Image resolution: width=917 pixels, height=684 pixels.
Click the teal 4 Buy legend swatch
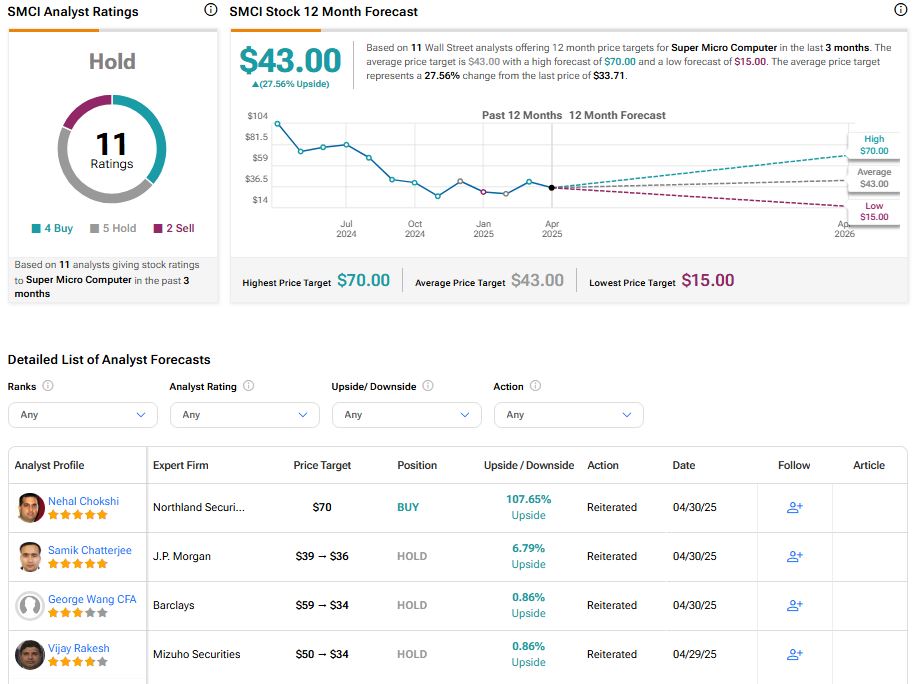pyautogui.click(x=36, y=229)
